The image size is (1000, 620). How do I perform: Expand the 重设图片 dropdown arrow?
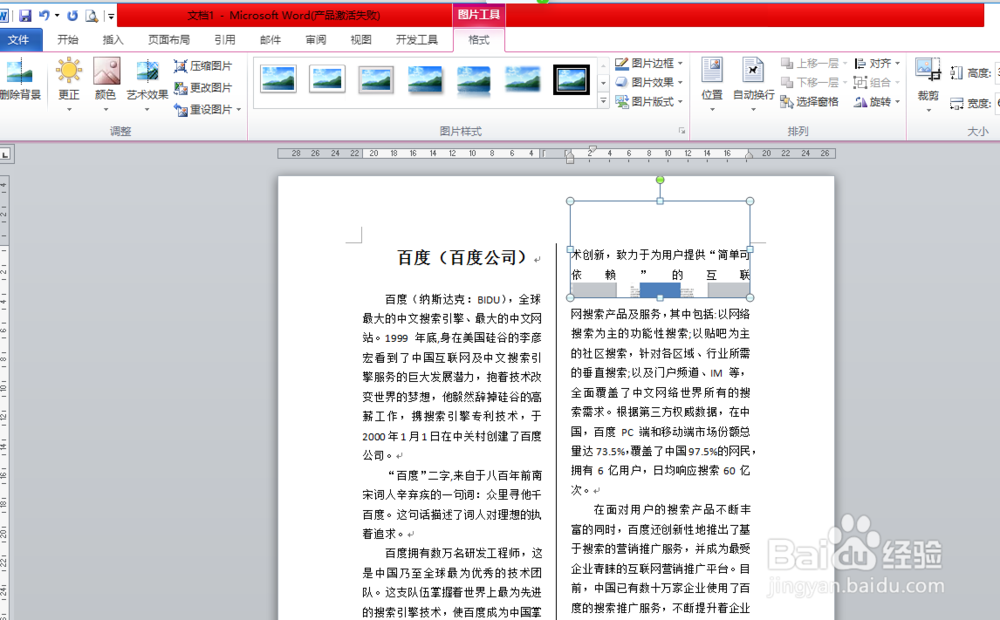pos(239,110)
